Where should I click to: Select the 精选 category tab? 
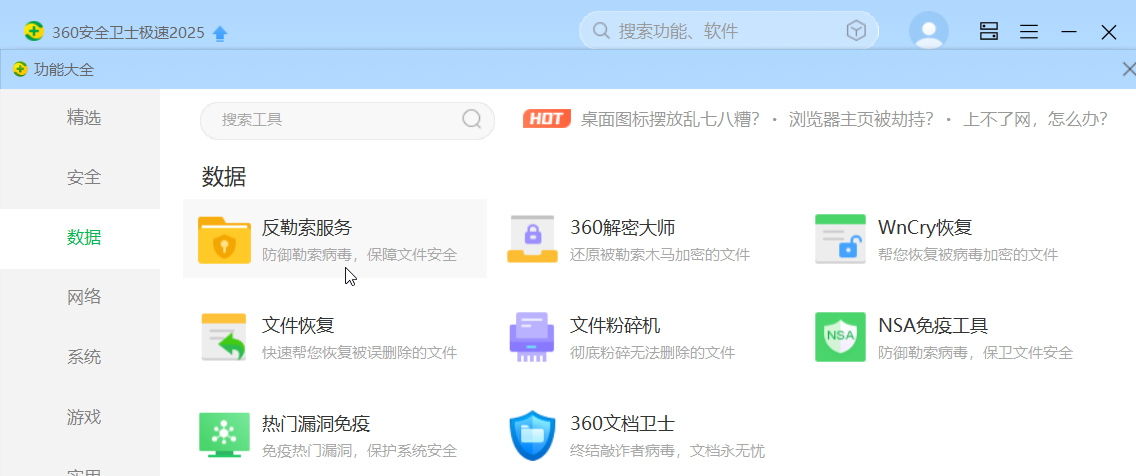pyautogui.click(x=80, y=117)
